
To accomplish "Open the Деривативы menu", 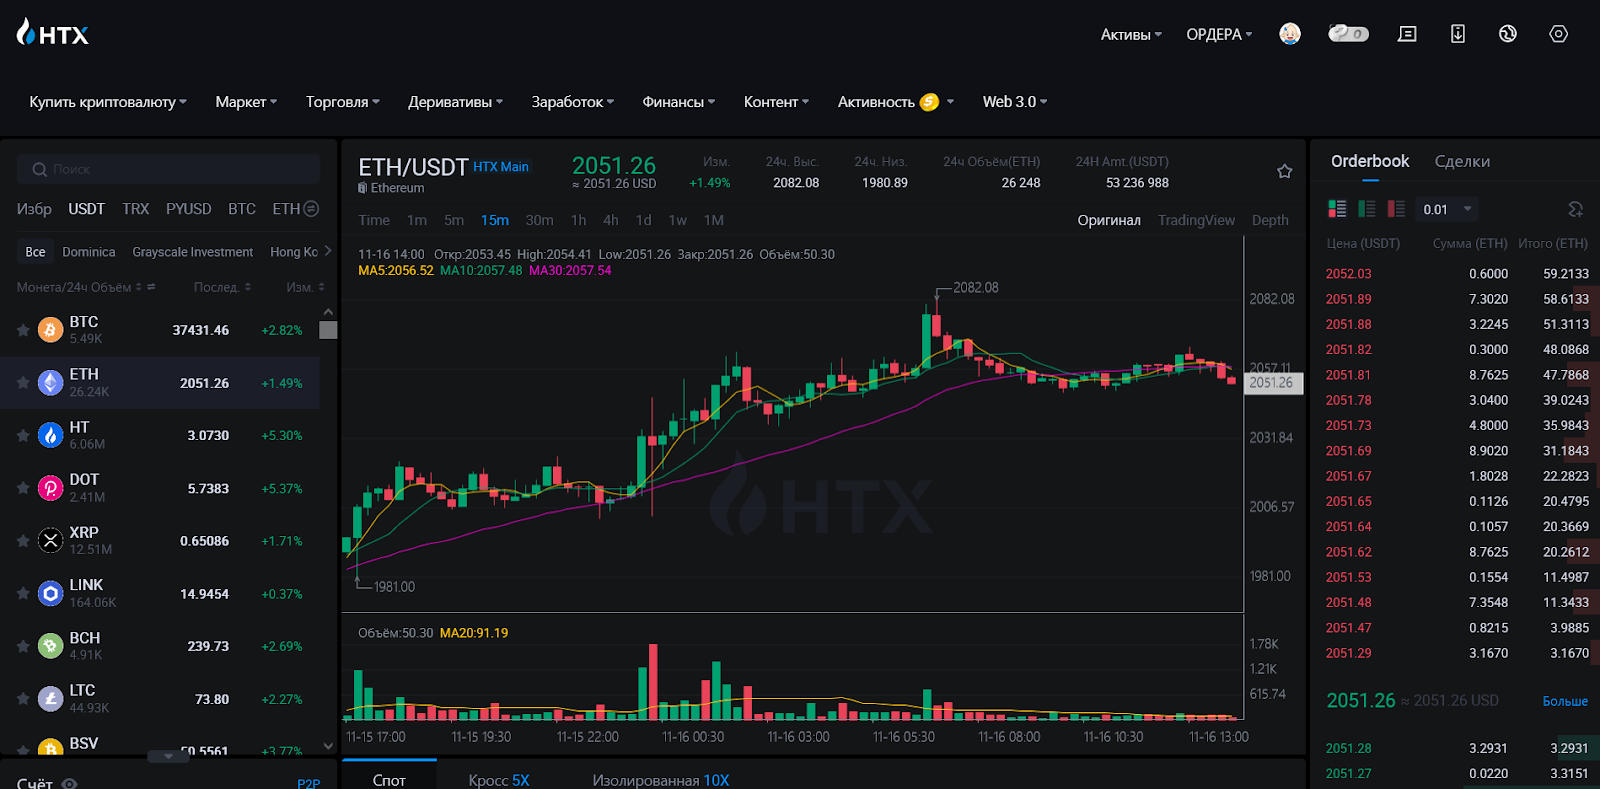I will click(456, 102).
